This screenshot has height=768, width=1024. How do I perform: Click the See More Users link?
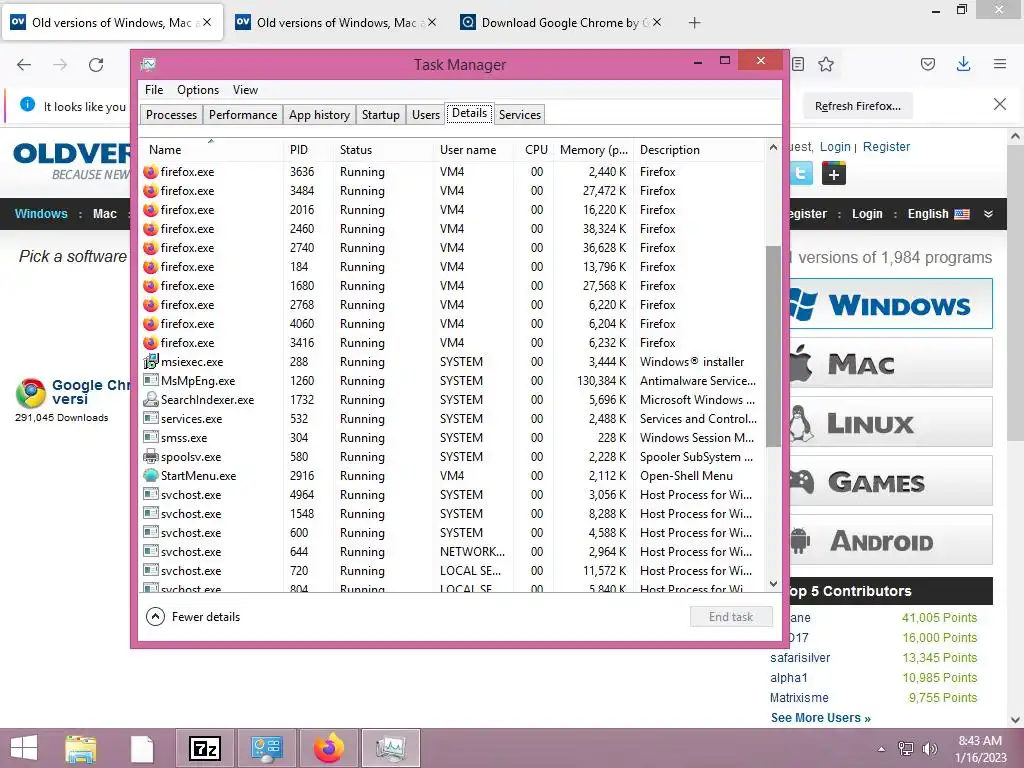point(820,718)
